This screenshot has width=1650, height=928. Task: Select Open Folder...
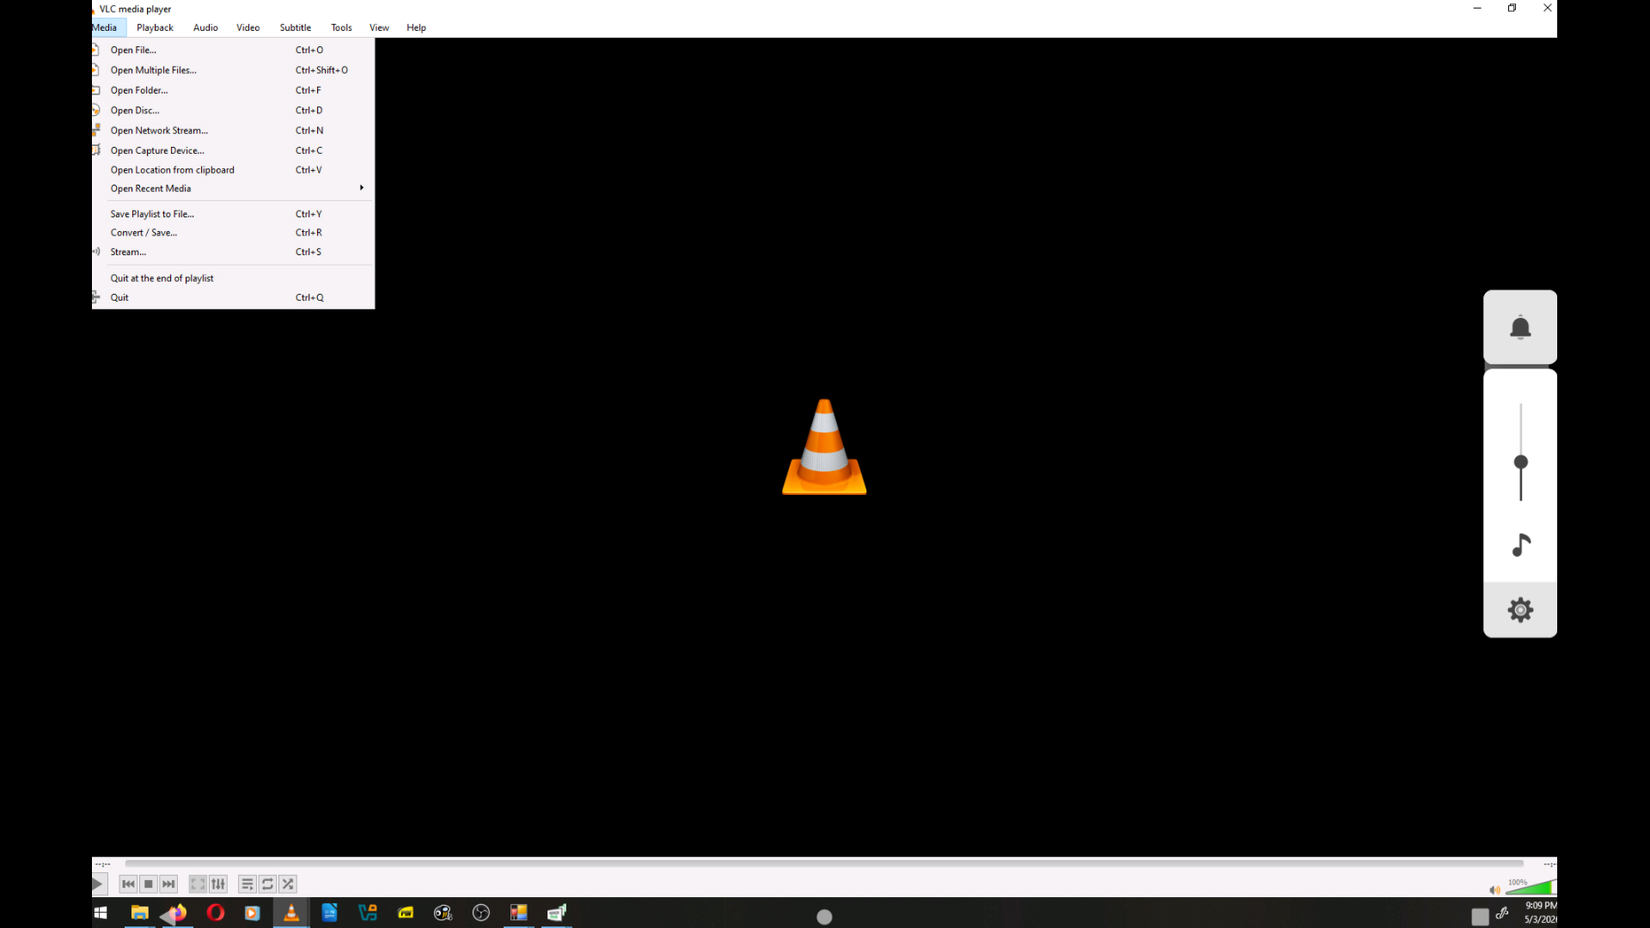click(x=233, y=90)
